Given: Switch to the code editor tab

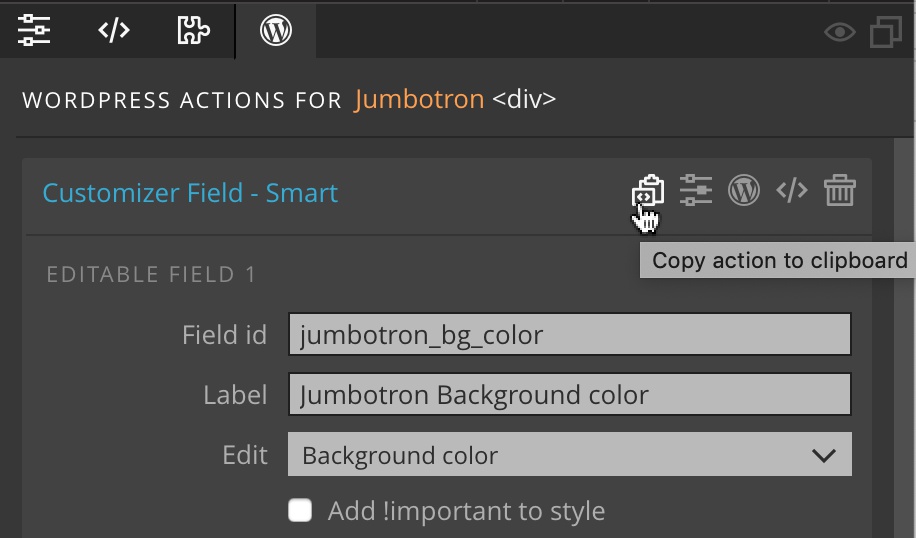Looking at the screenshot, I should point(114,31).
